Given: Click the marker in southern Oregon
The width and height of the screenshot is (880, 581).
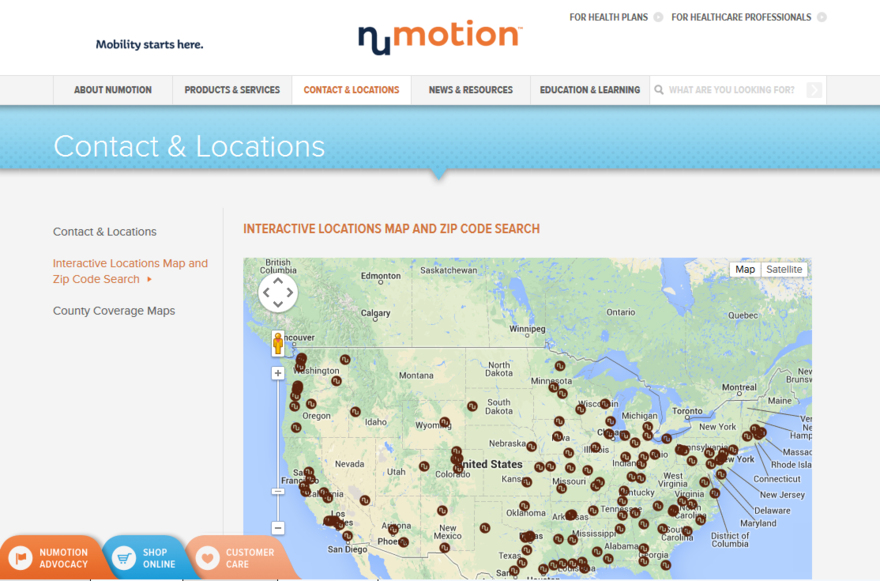Looking at the screenshot, I should 296,428.
